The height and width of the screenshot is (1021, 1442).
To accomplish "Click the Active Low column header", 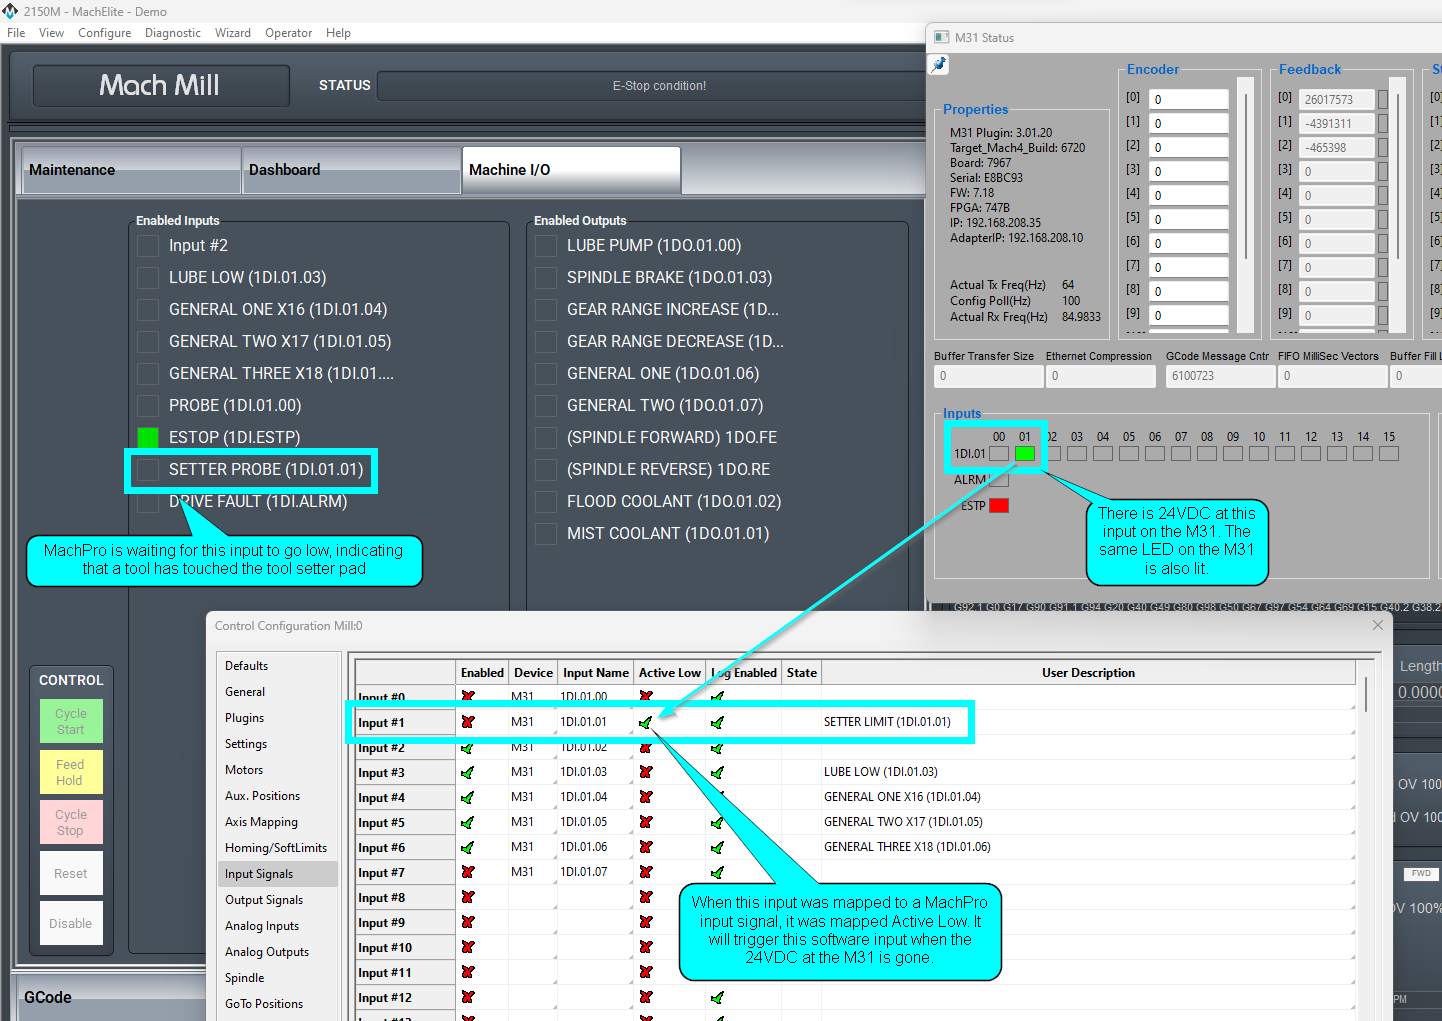I will (x=670, y=673).
